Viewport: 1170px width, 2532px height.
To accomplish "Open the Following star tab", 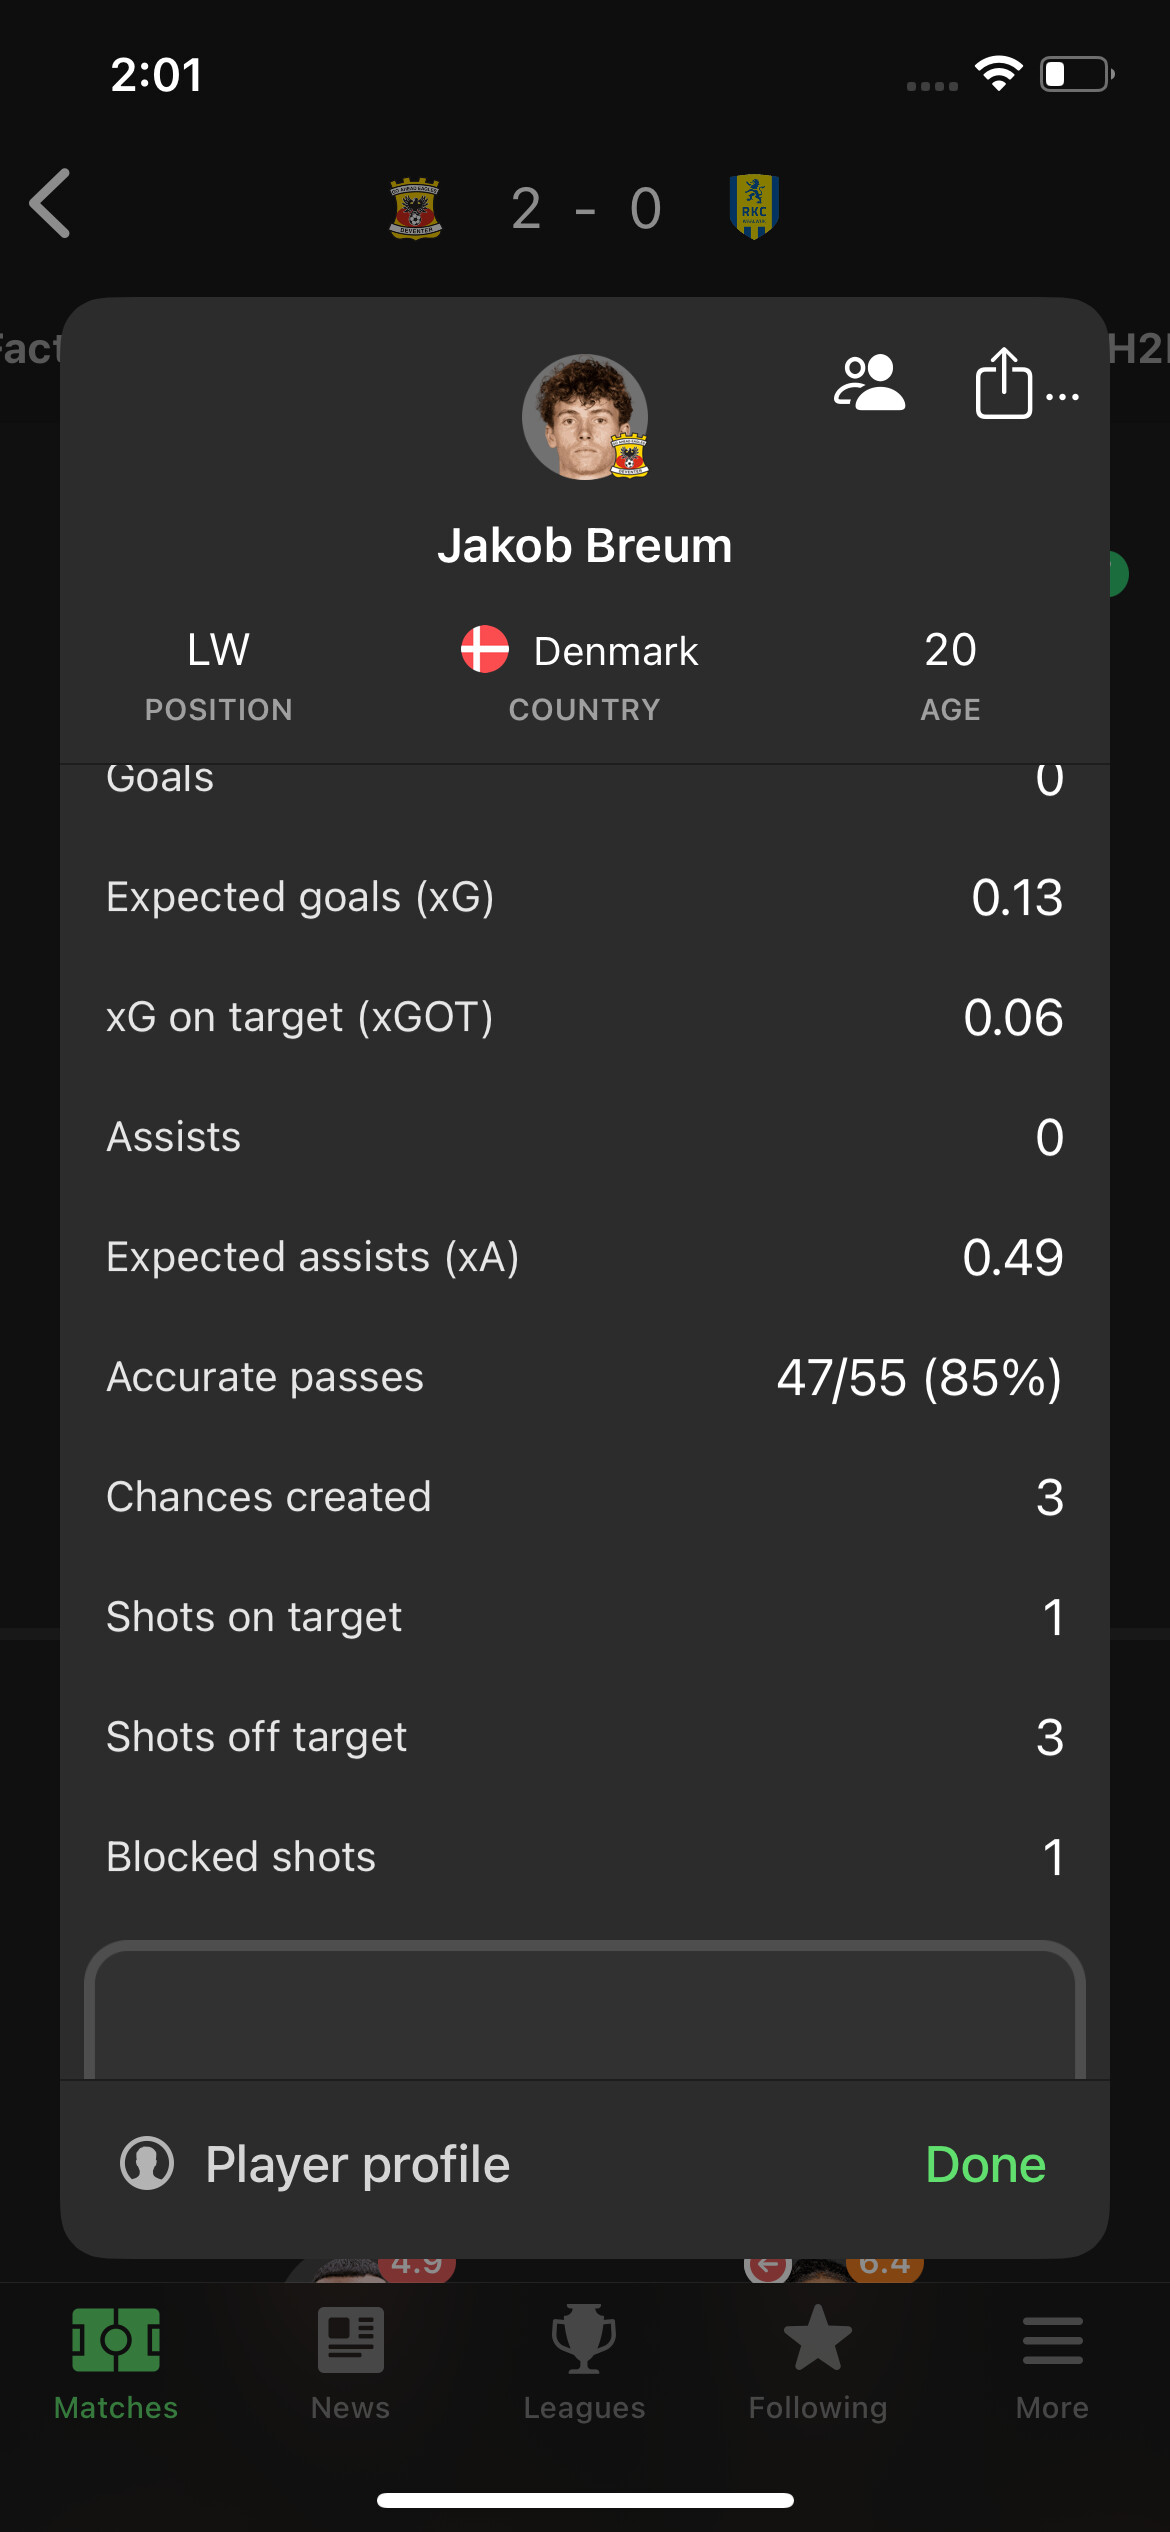I will click(x=818, y=2362).
